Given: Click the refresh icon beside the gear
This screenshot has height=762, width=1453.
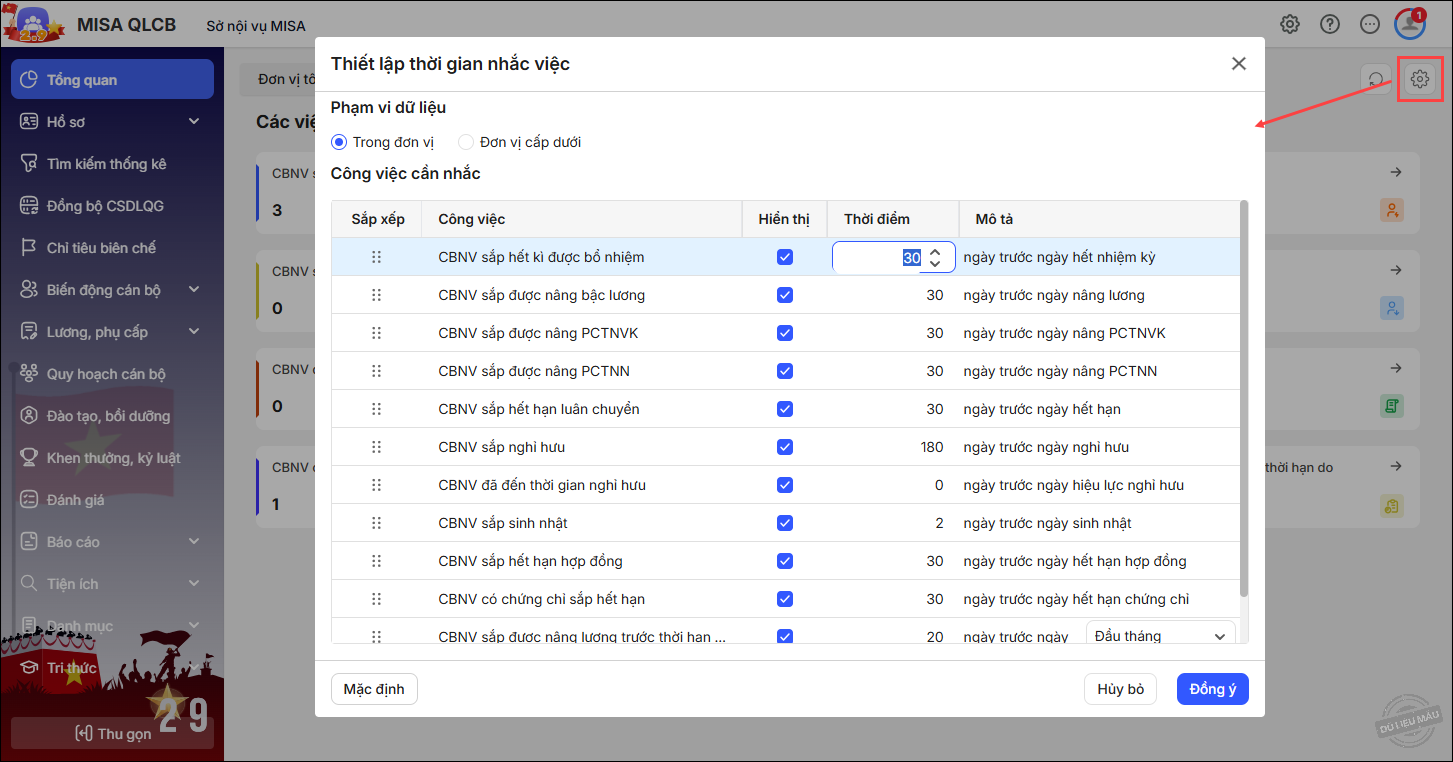Looking at the screenshot, I should pyautogui.click(x=1377, y=79).
